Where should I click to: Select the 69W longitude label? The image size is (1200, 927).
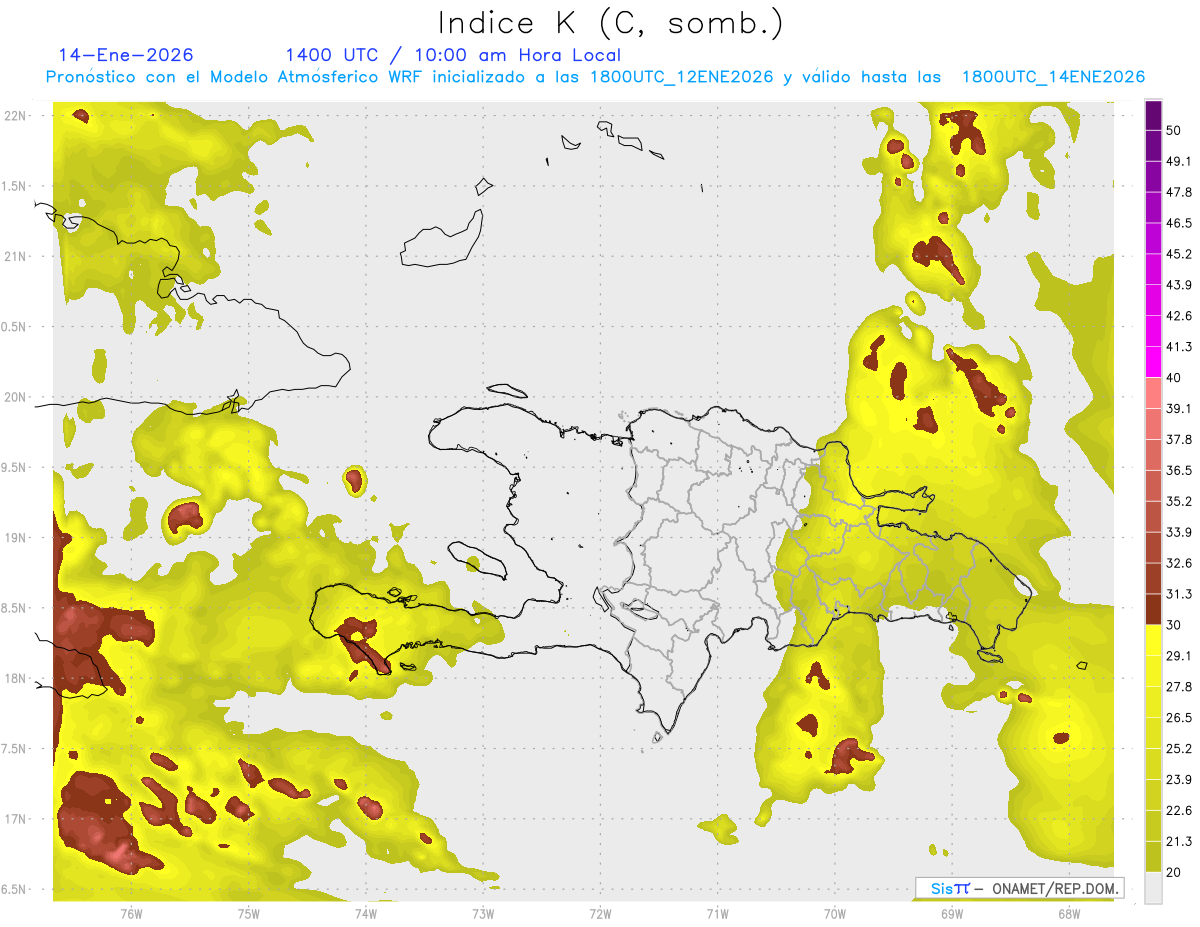point(952,913)
